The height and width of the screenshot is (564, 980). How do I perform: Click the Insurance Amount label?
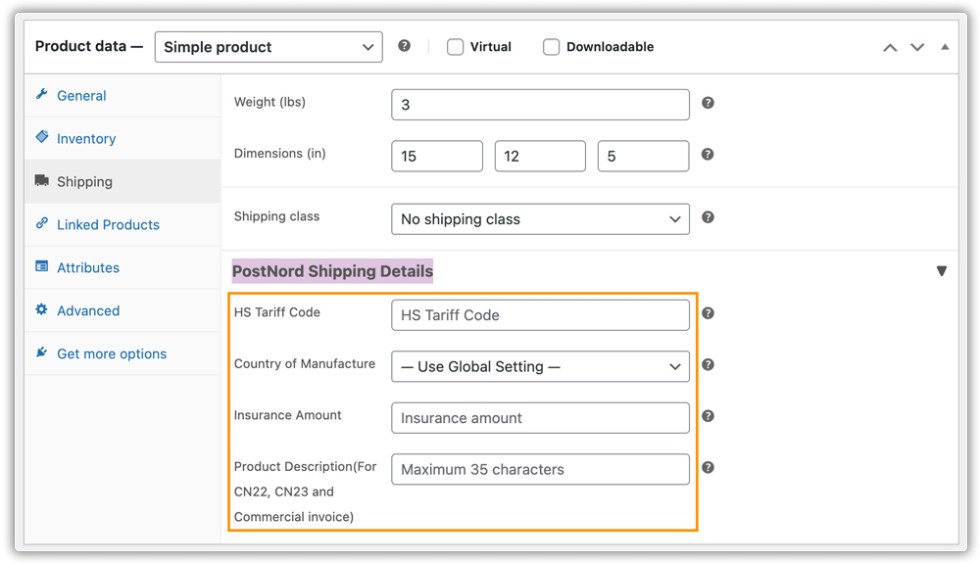288,415
